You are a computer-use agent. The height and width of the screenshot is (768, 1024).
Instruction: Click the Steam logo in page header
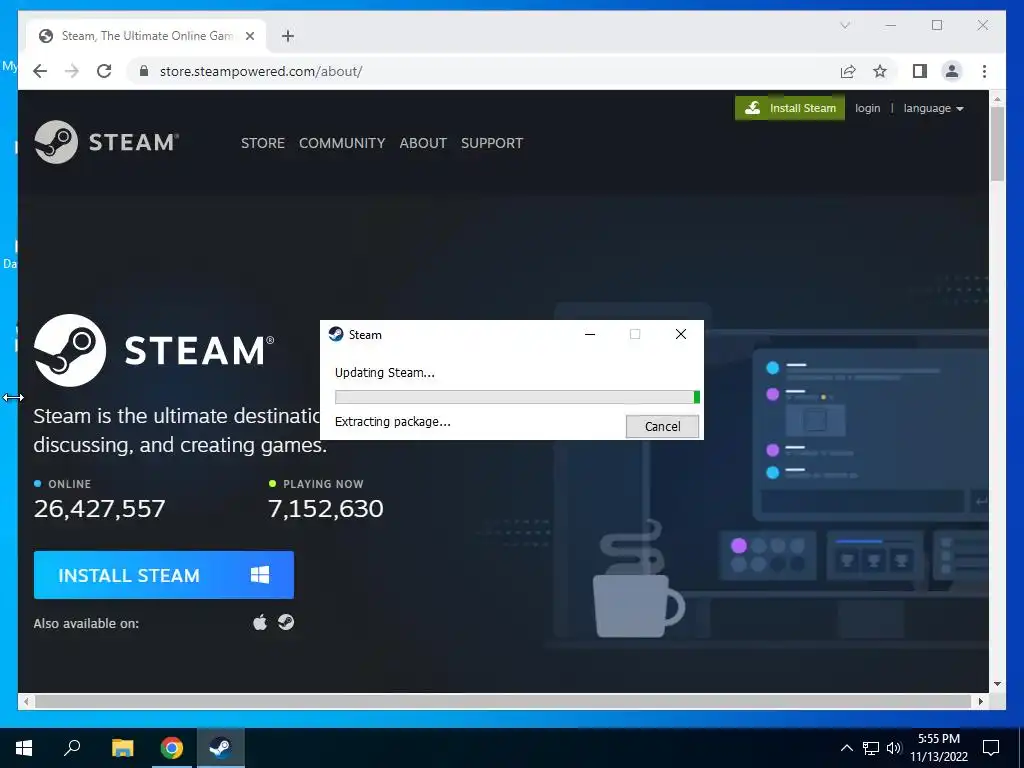106,142
